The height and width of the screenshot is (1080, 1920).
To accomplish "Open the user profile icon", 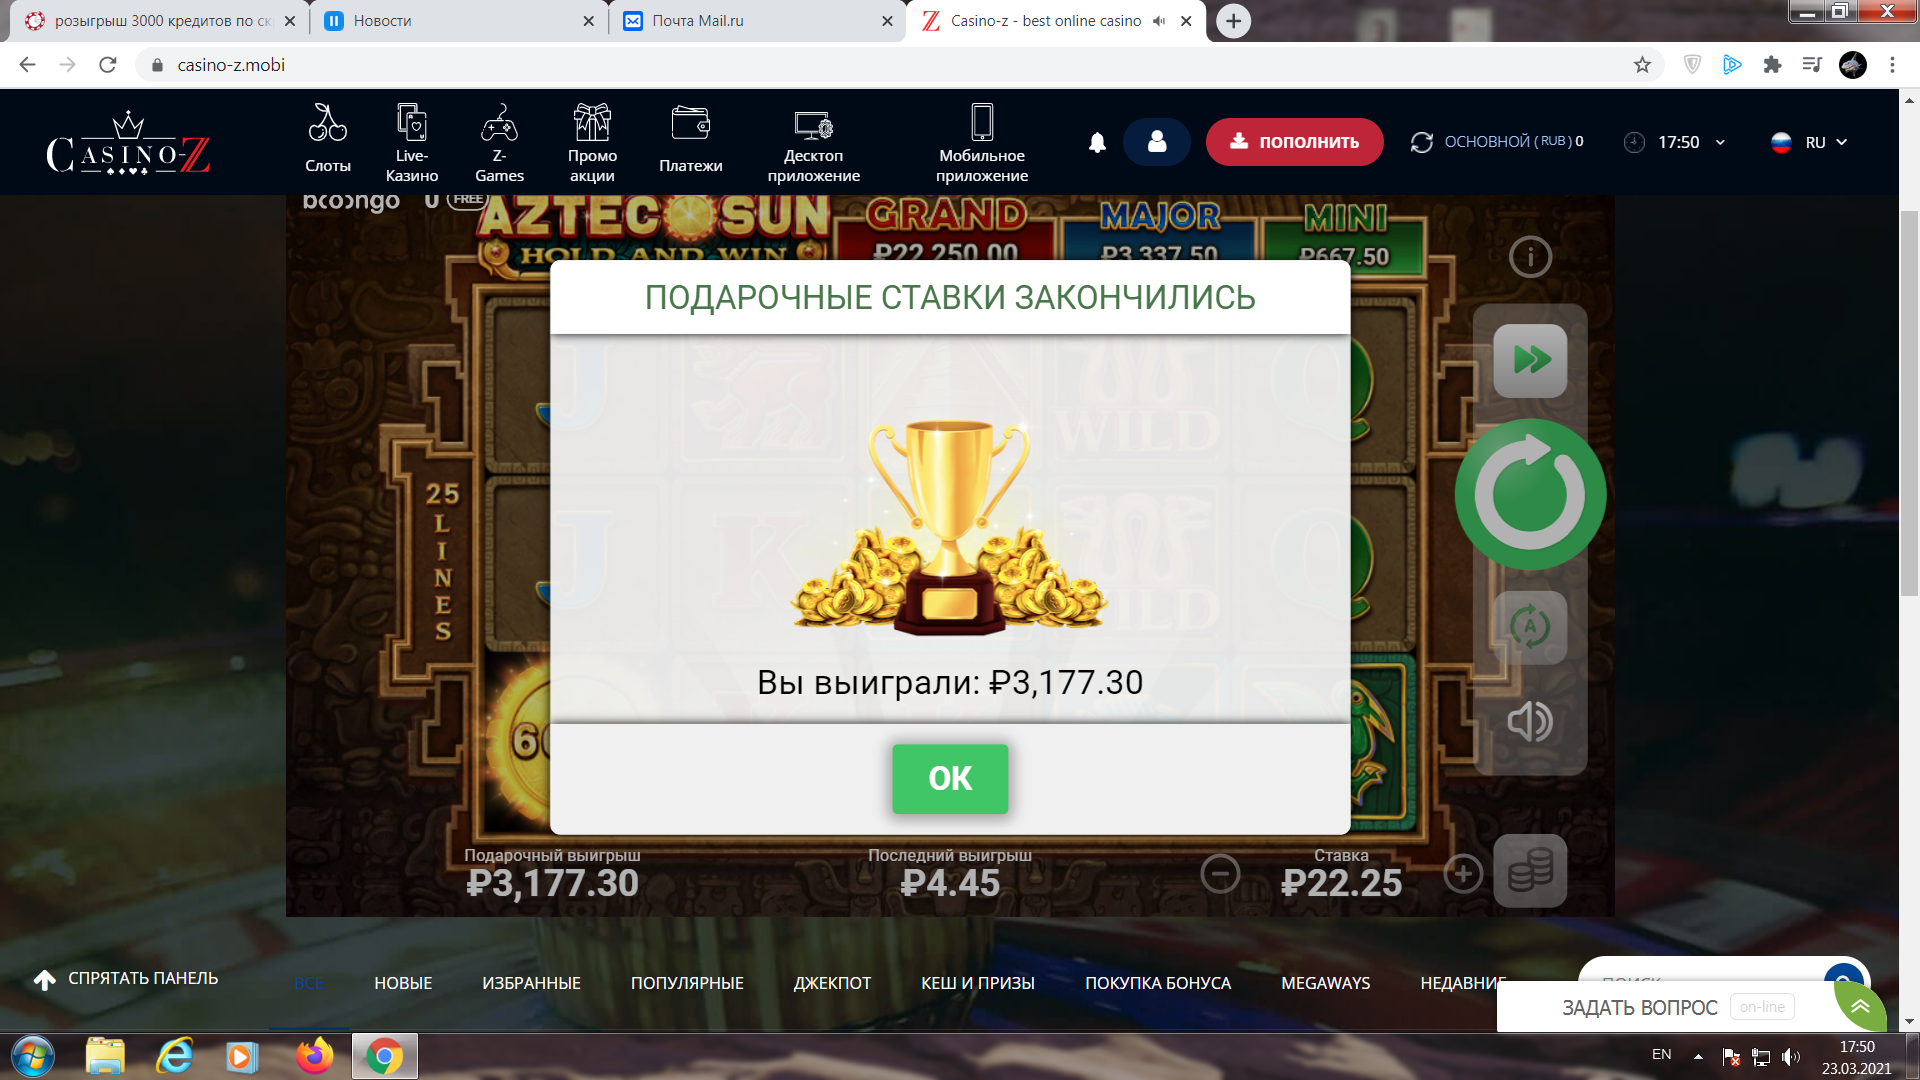I will pyautogui.click(x=1157, y=142).
